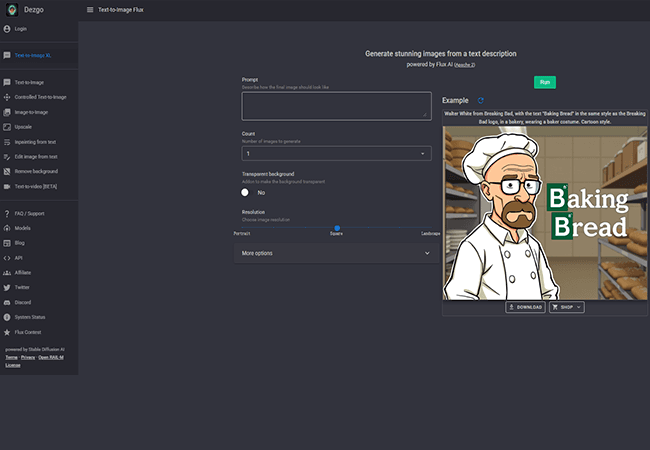Expand the More options section

point(336,253)
